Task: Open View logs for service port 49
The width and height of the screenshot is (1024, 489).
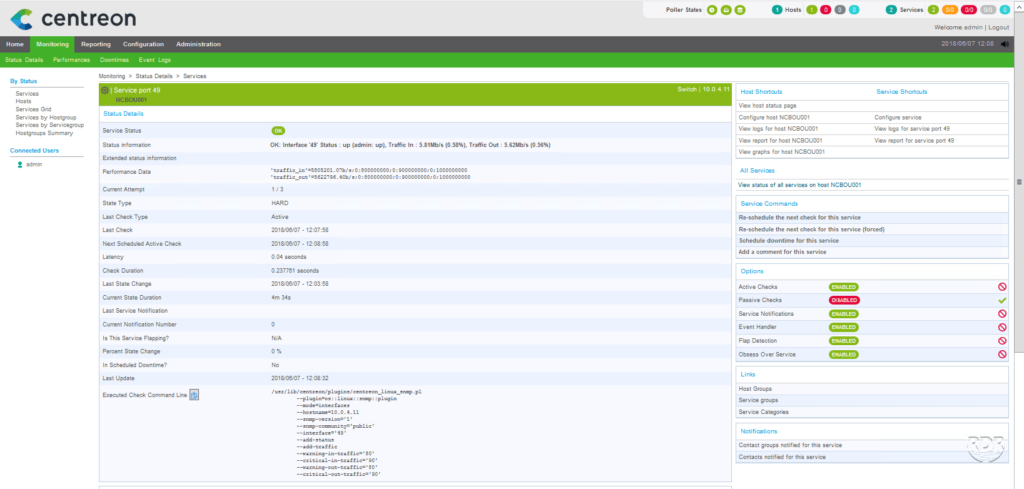Action: click(912, 129)
